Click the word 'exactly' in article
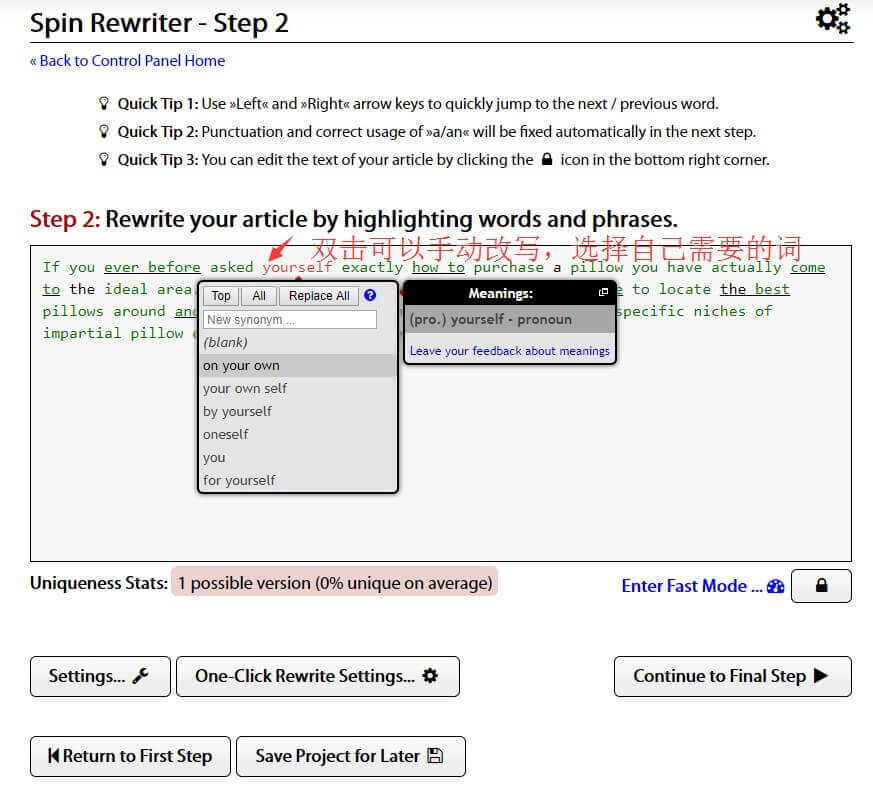The image size is (873, 788). click(372, 267)
